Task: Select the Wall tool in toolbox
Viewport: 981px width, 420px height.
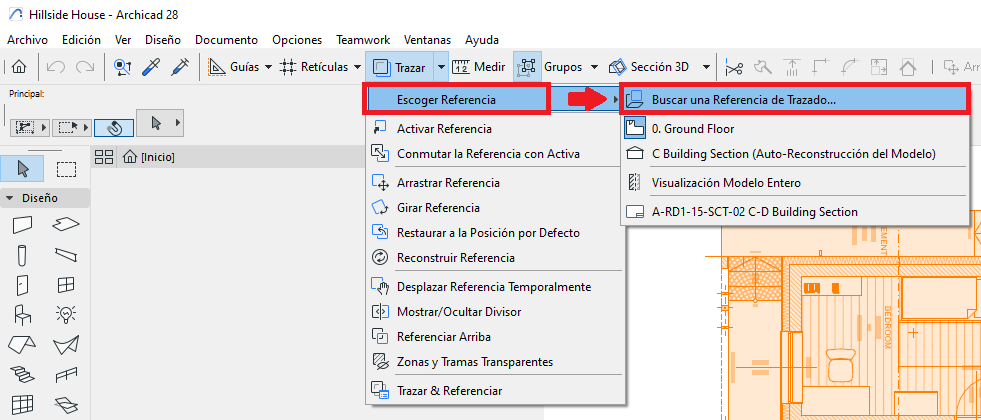Action: tap(23, 225)
